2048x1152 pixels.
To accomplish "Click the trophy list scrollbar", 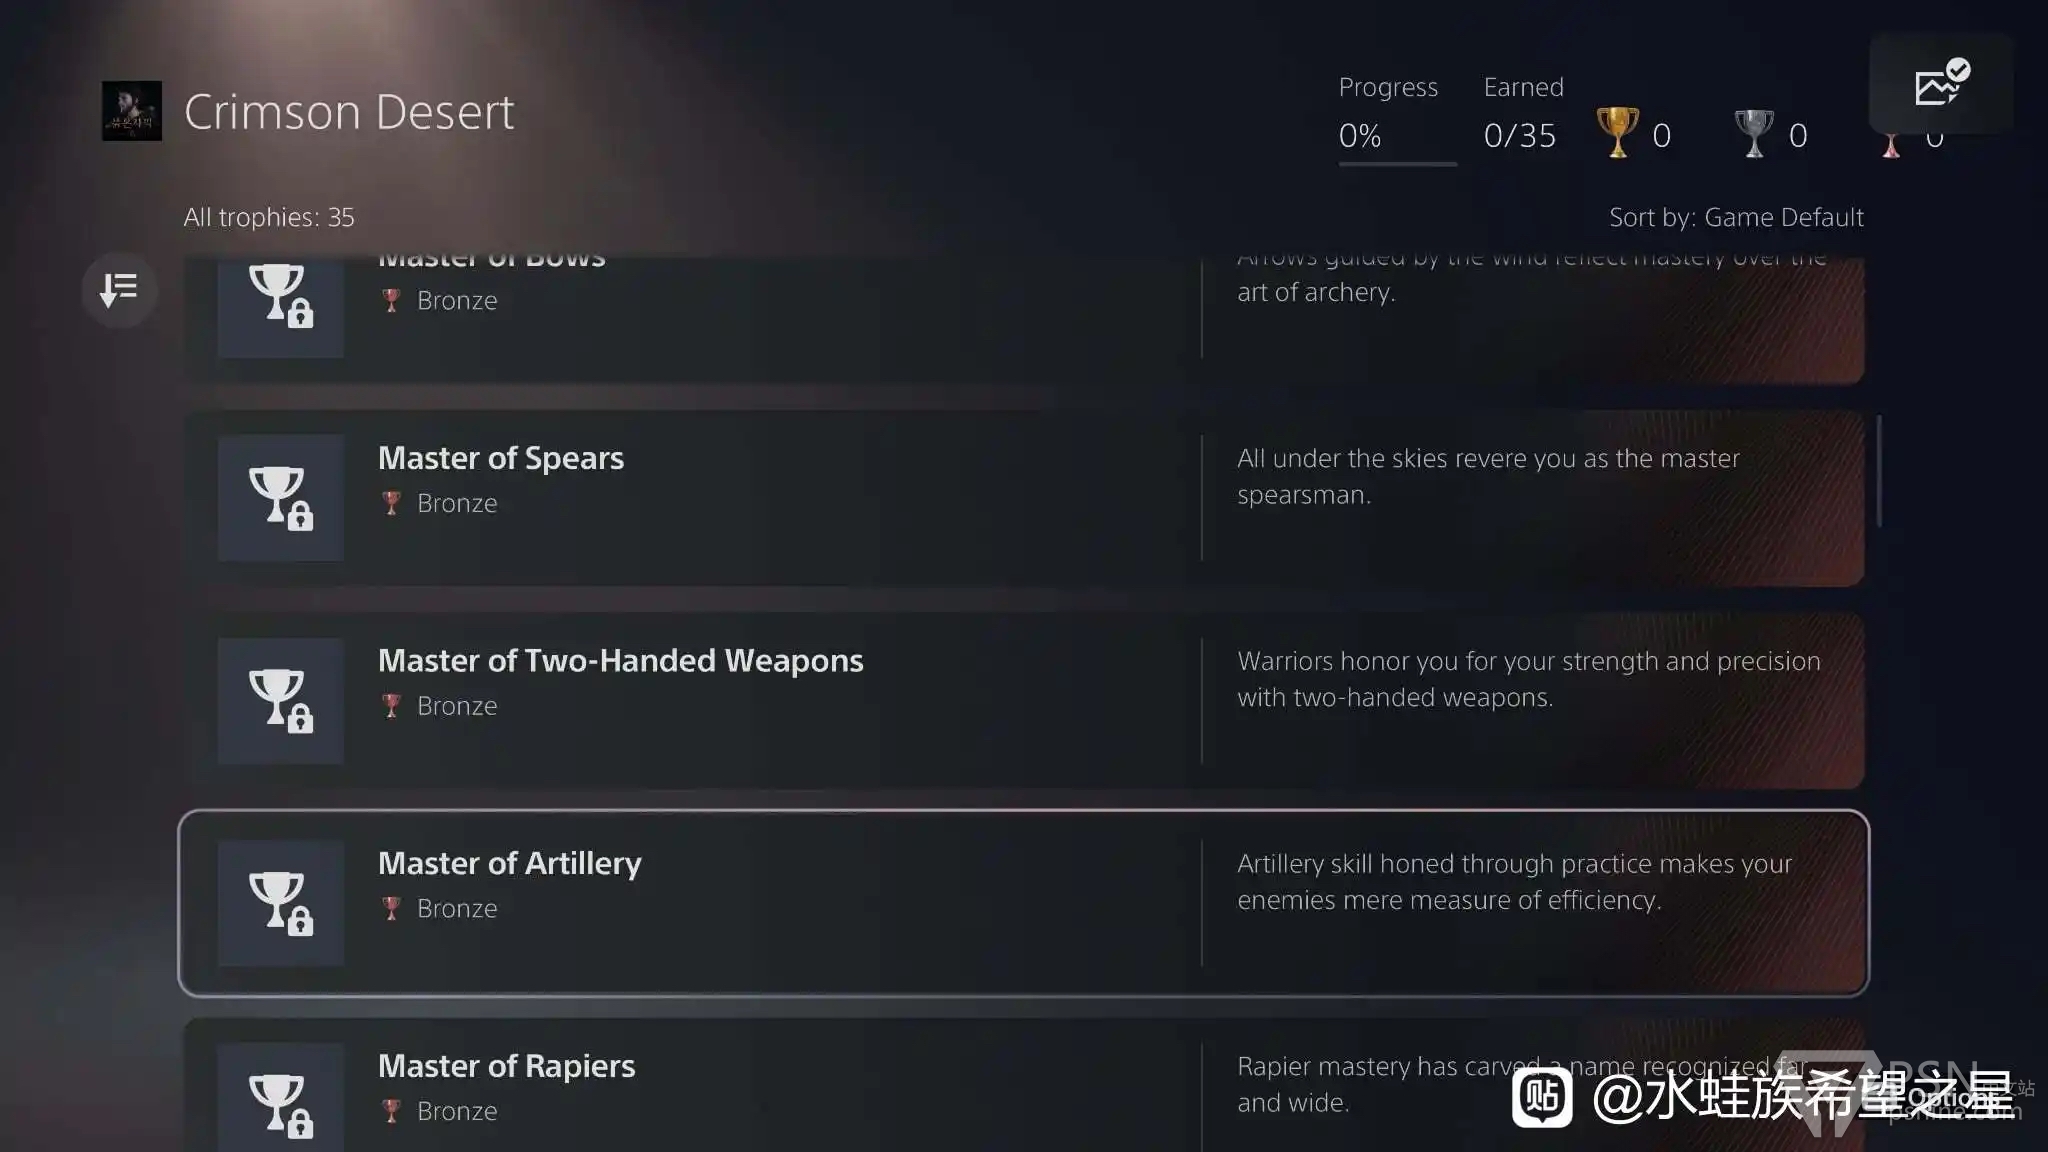I will point(1879,471).
